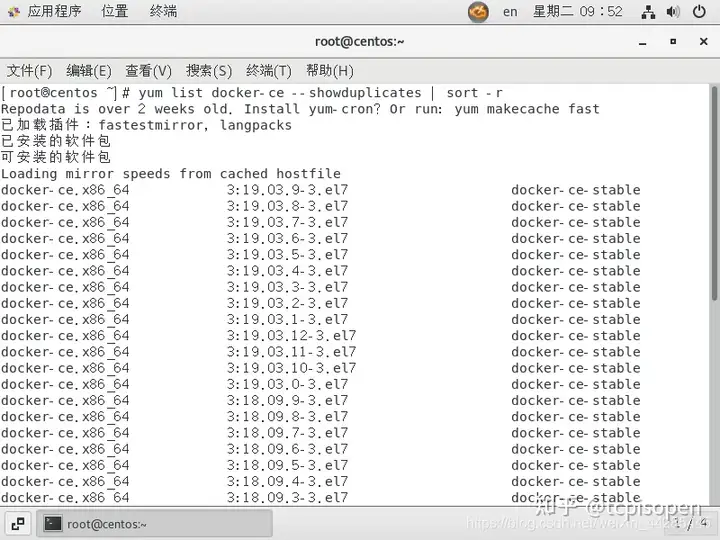Open the 搜索(S) menu

pyautogui.click(x=209, y=71)
